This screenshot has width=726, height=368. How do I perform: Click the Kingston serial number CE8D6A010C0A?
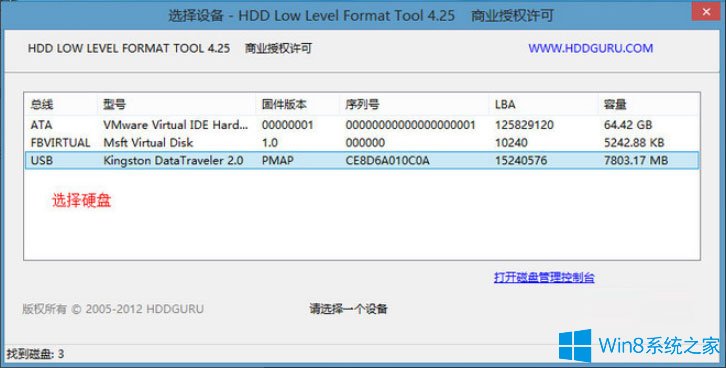tap(388, 161)
